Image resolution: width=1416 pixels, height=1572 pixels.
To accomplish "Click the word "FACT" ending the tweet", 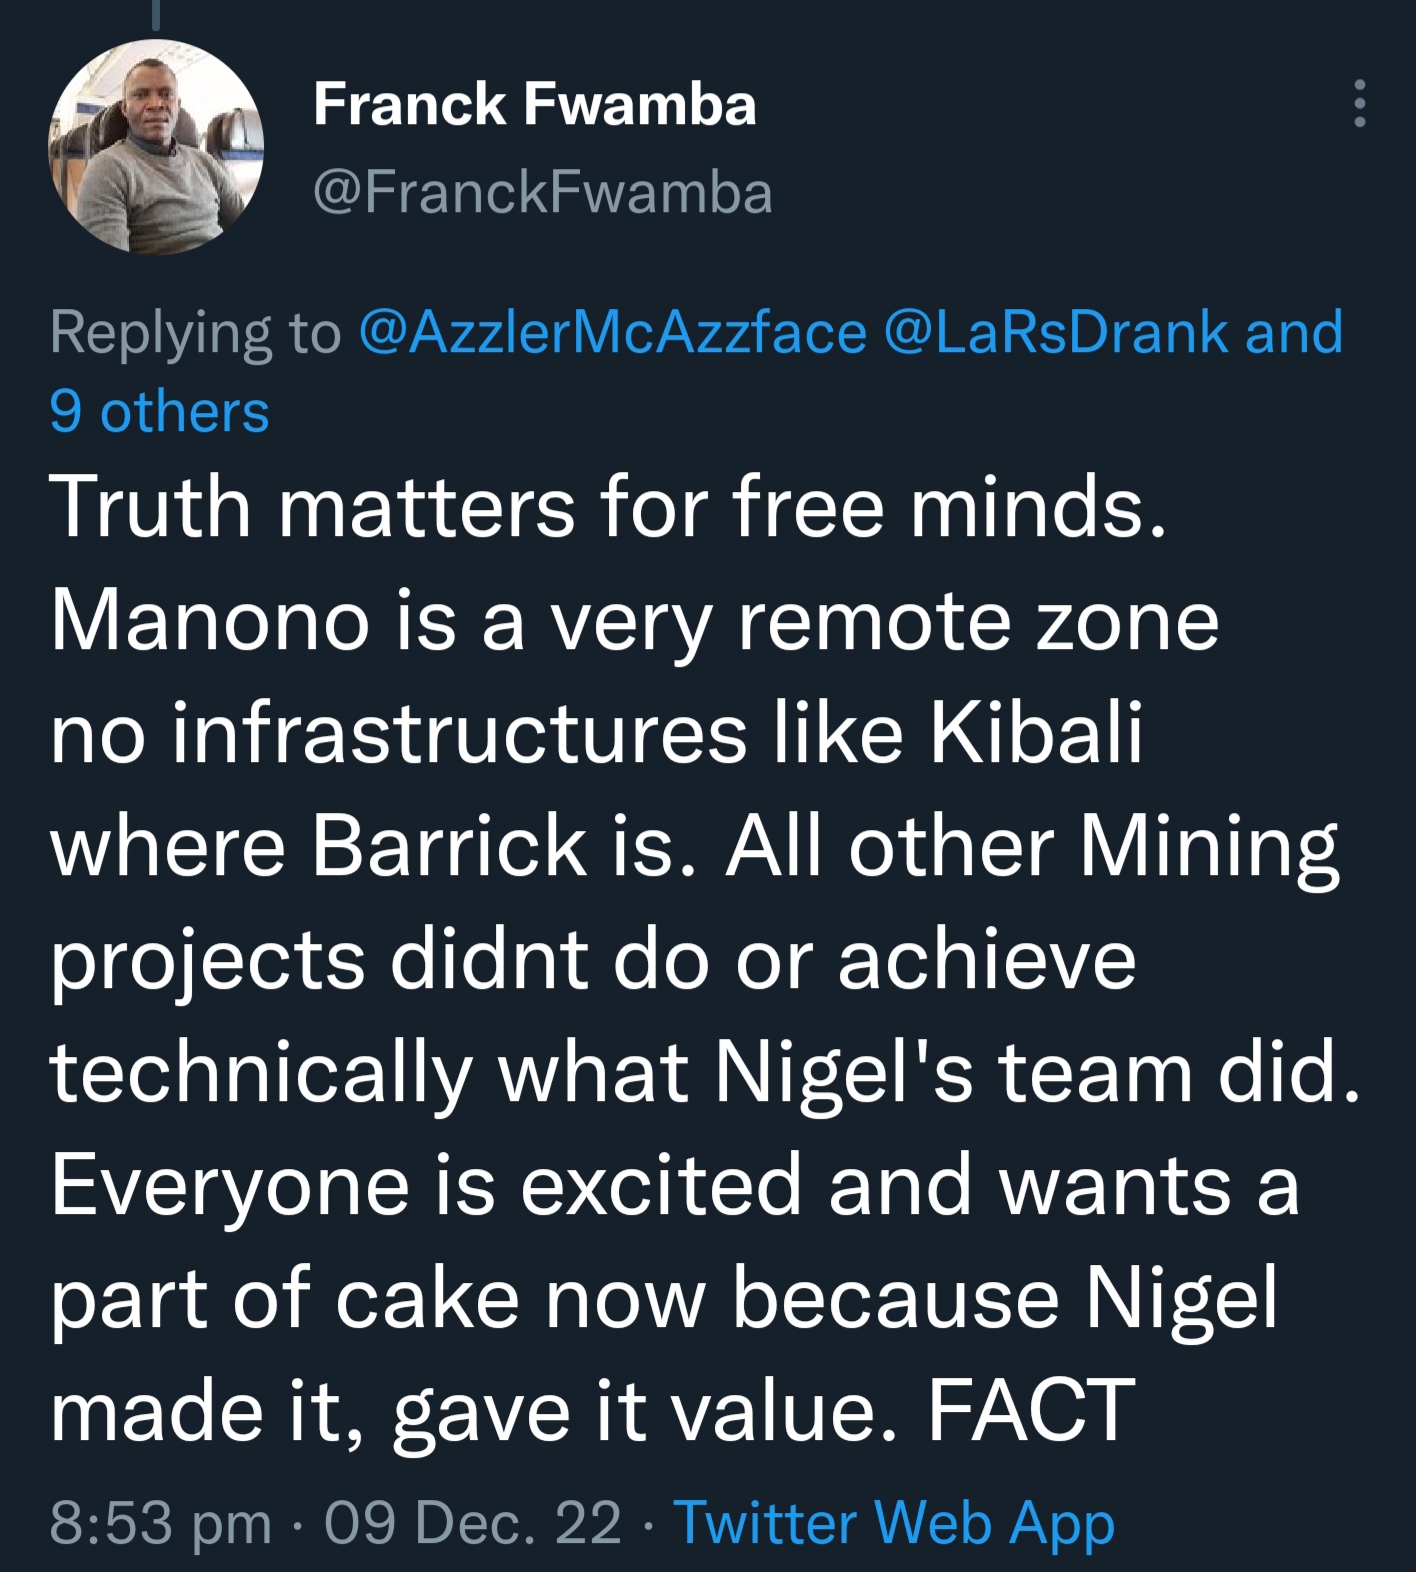I will click(1031, 1410).
